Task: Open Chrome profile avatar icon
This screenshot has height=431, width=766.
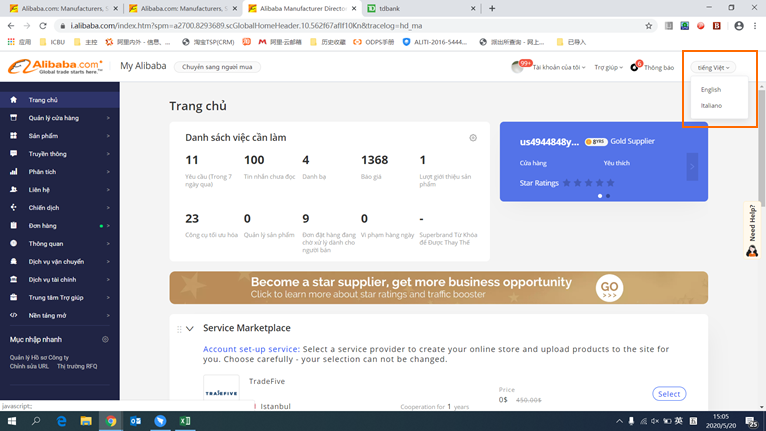Action: [739, 26]
